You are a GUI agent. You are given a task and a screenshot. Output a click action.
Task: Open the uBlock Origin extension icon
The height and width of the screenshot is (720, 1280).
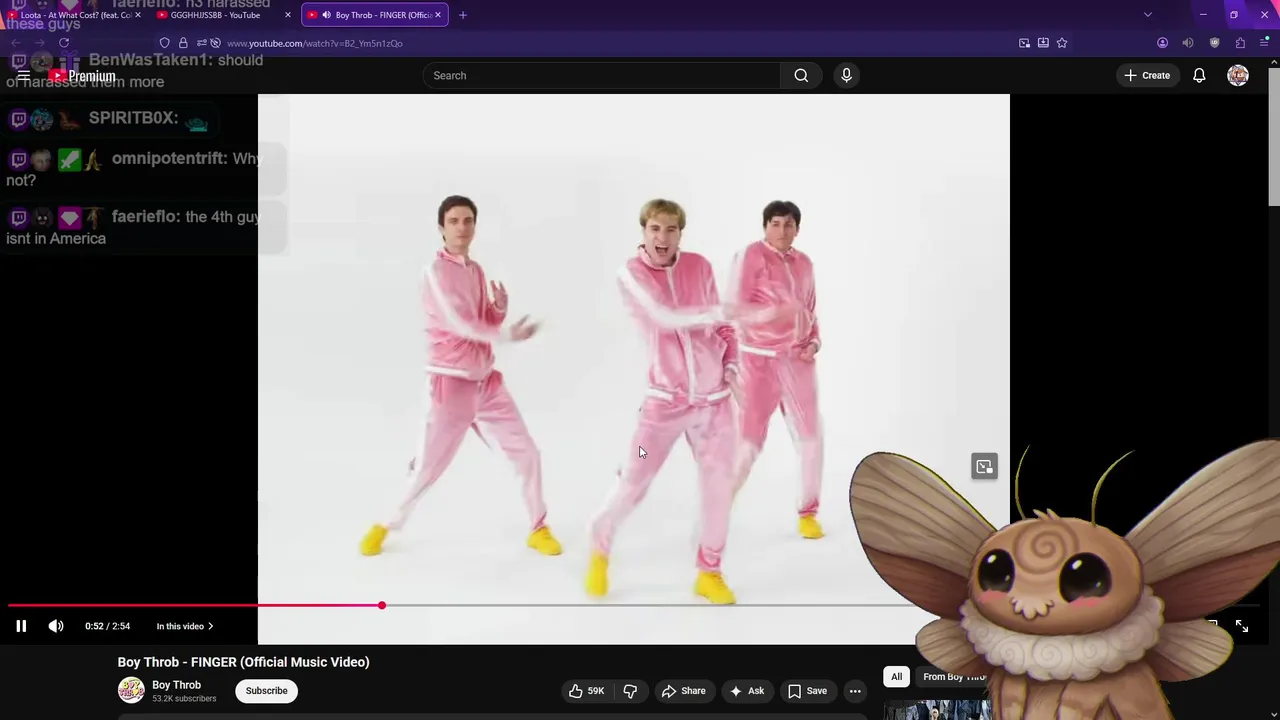(x=1214, y=43)
